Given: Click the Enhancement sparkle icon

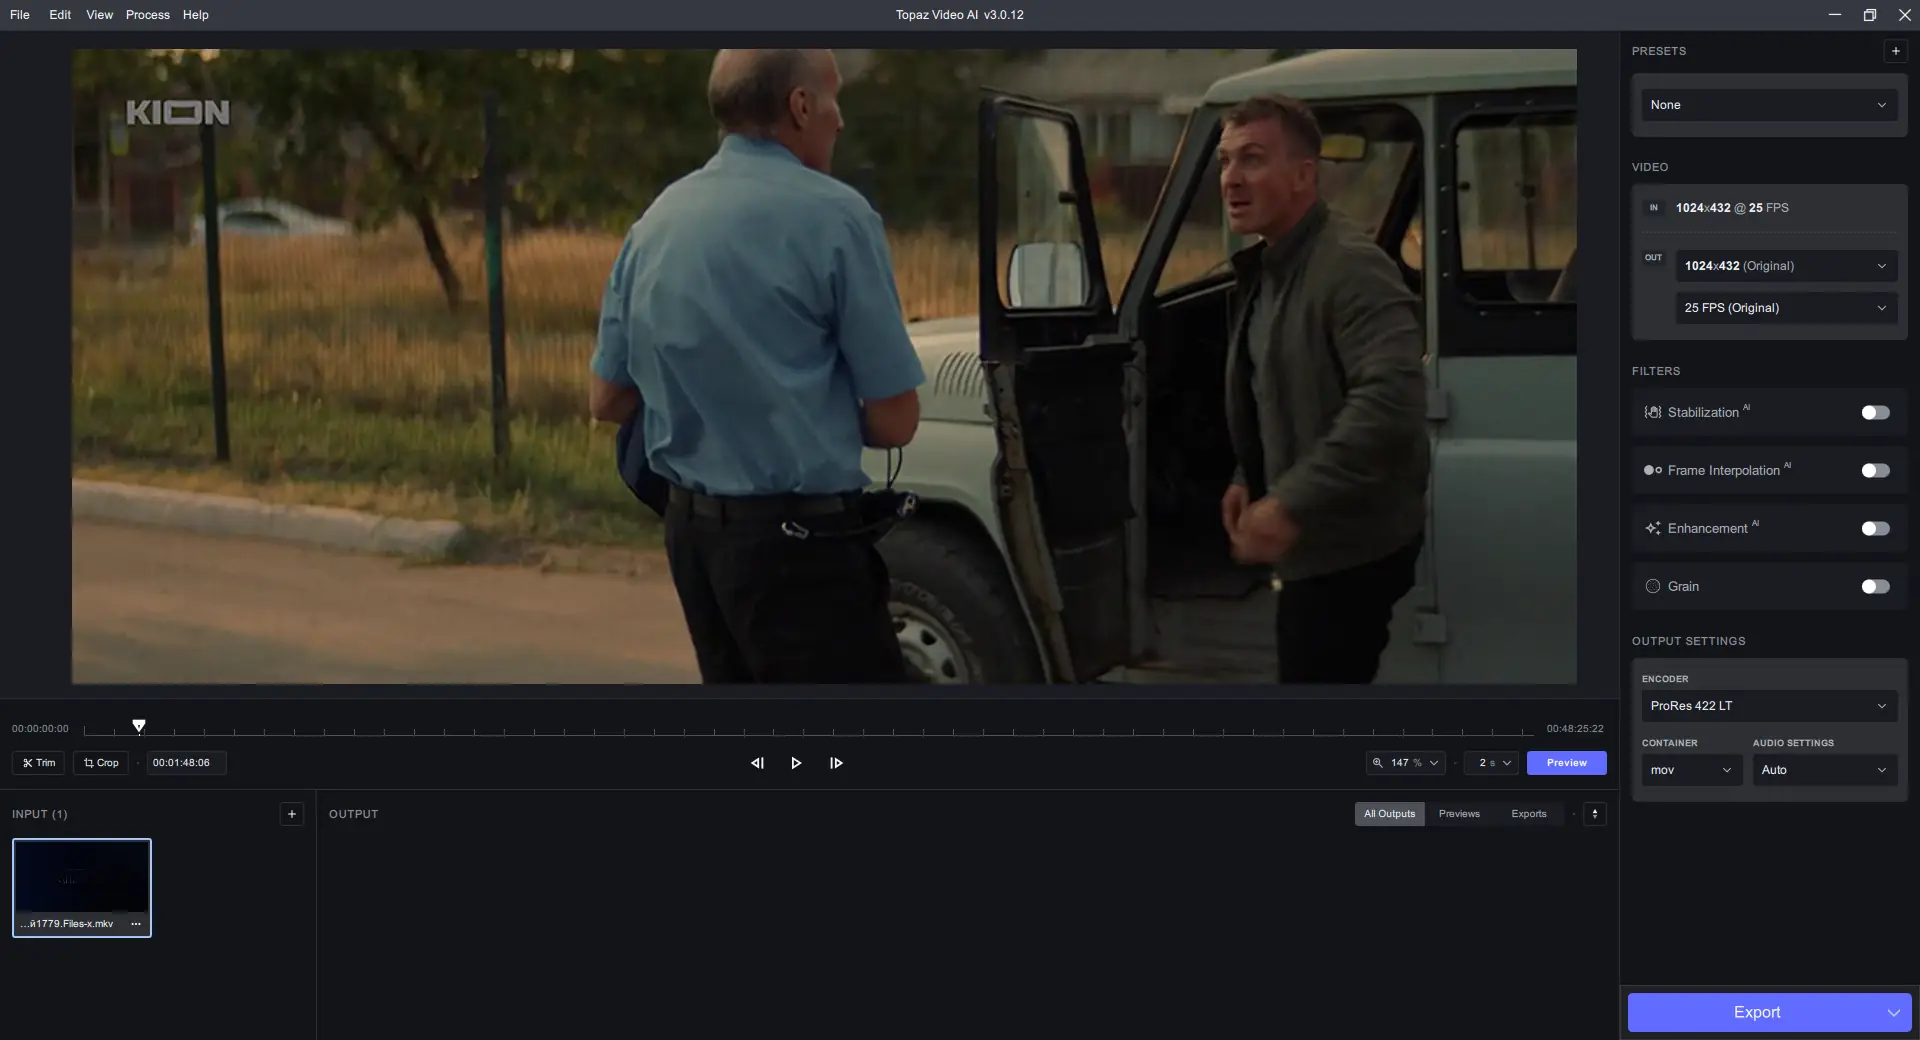Looking at the screenshot, I should pyautogui.click(x=1653, y=528).
